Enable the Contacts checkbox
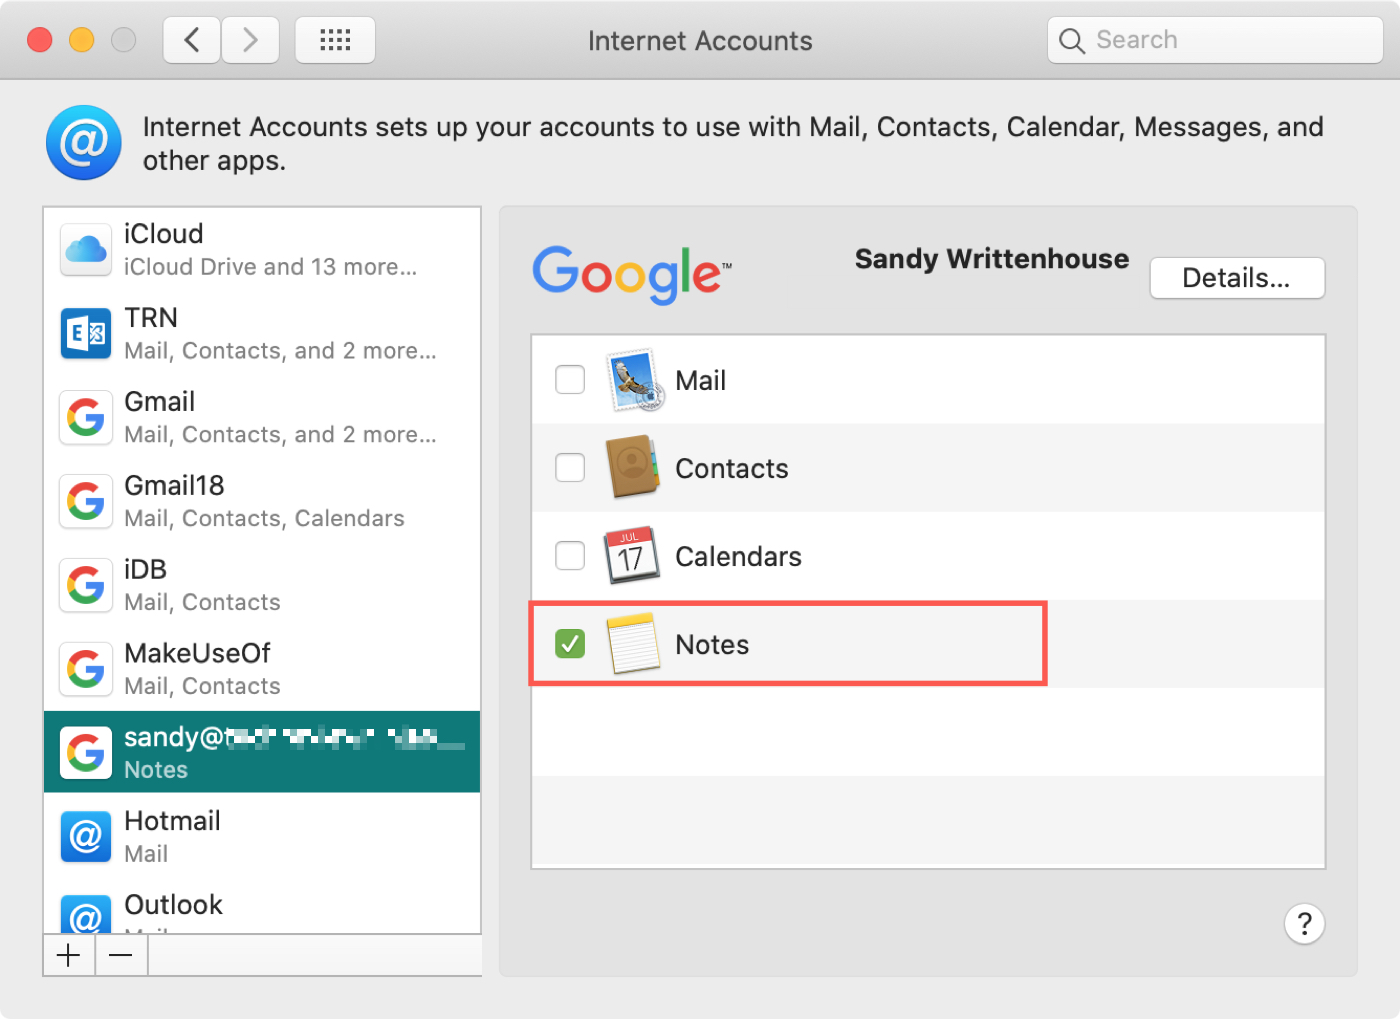Screen dimensions: 1400x1019 tap(570, 467)
